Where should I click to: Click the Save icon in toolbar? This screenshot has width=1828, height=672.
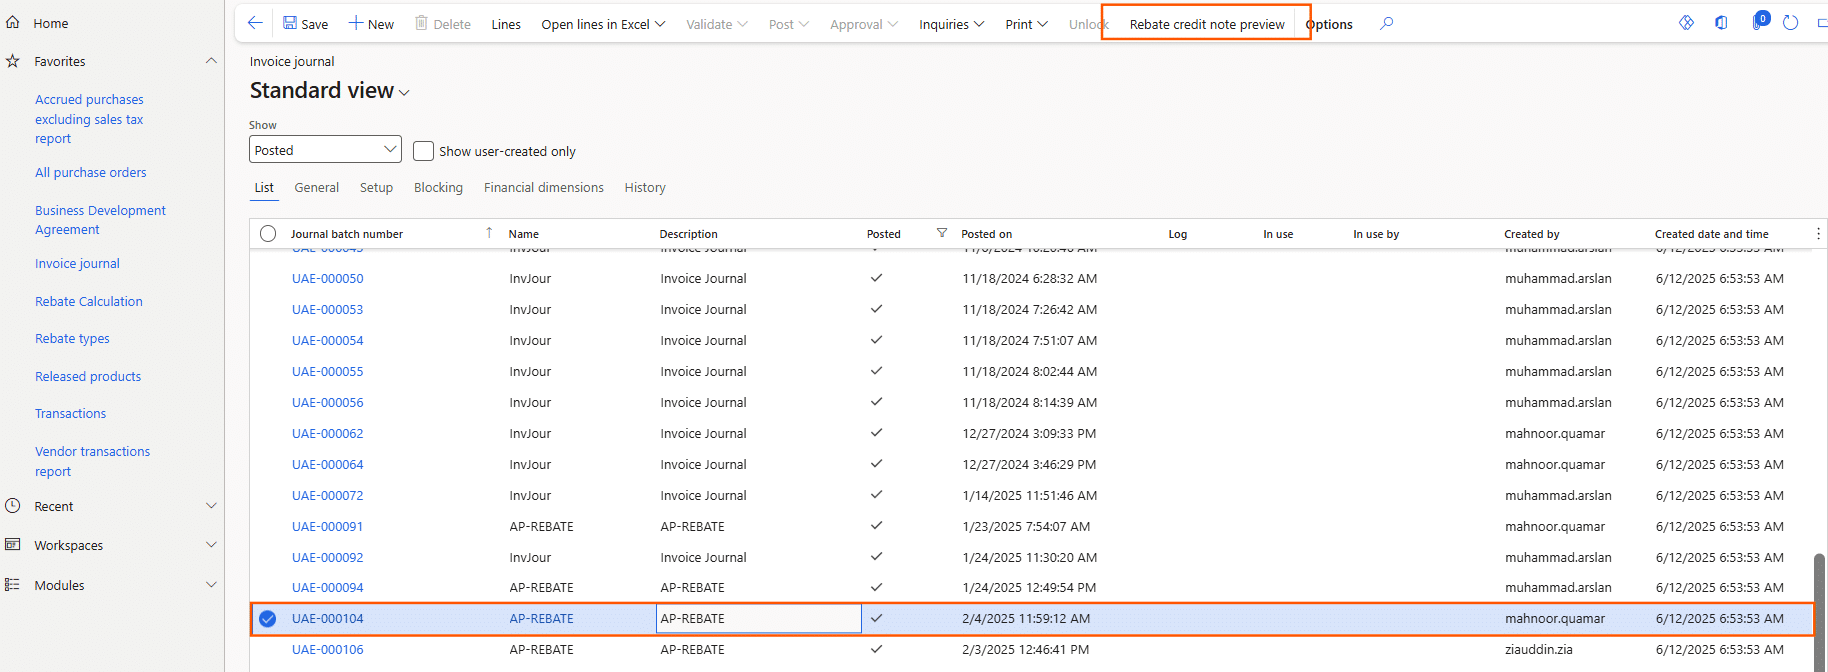[x=290, y=23]
